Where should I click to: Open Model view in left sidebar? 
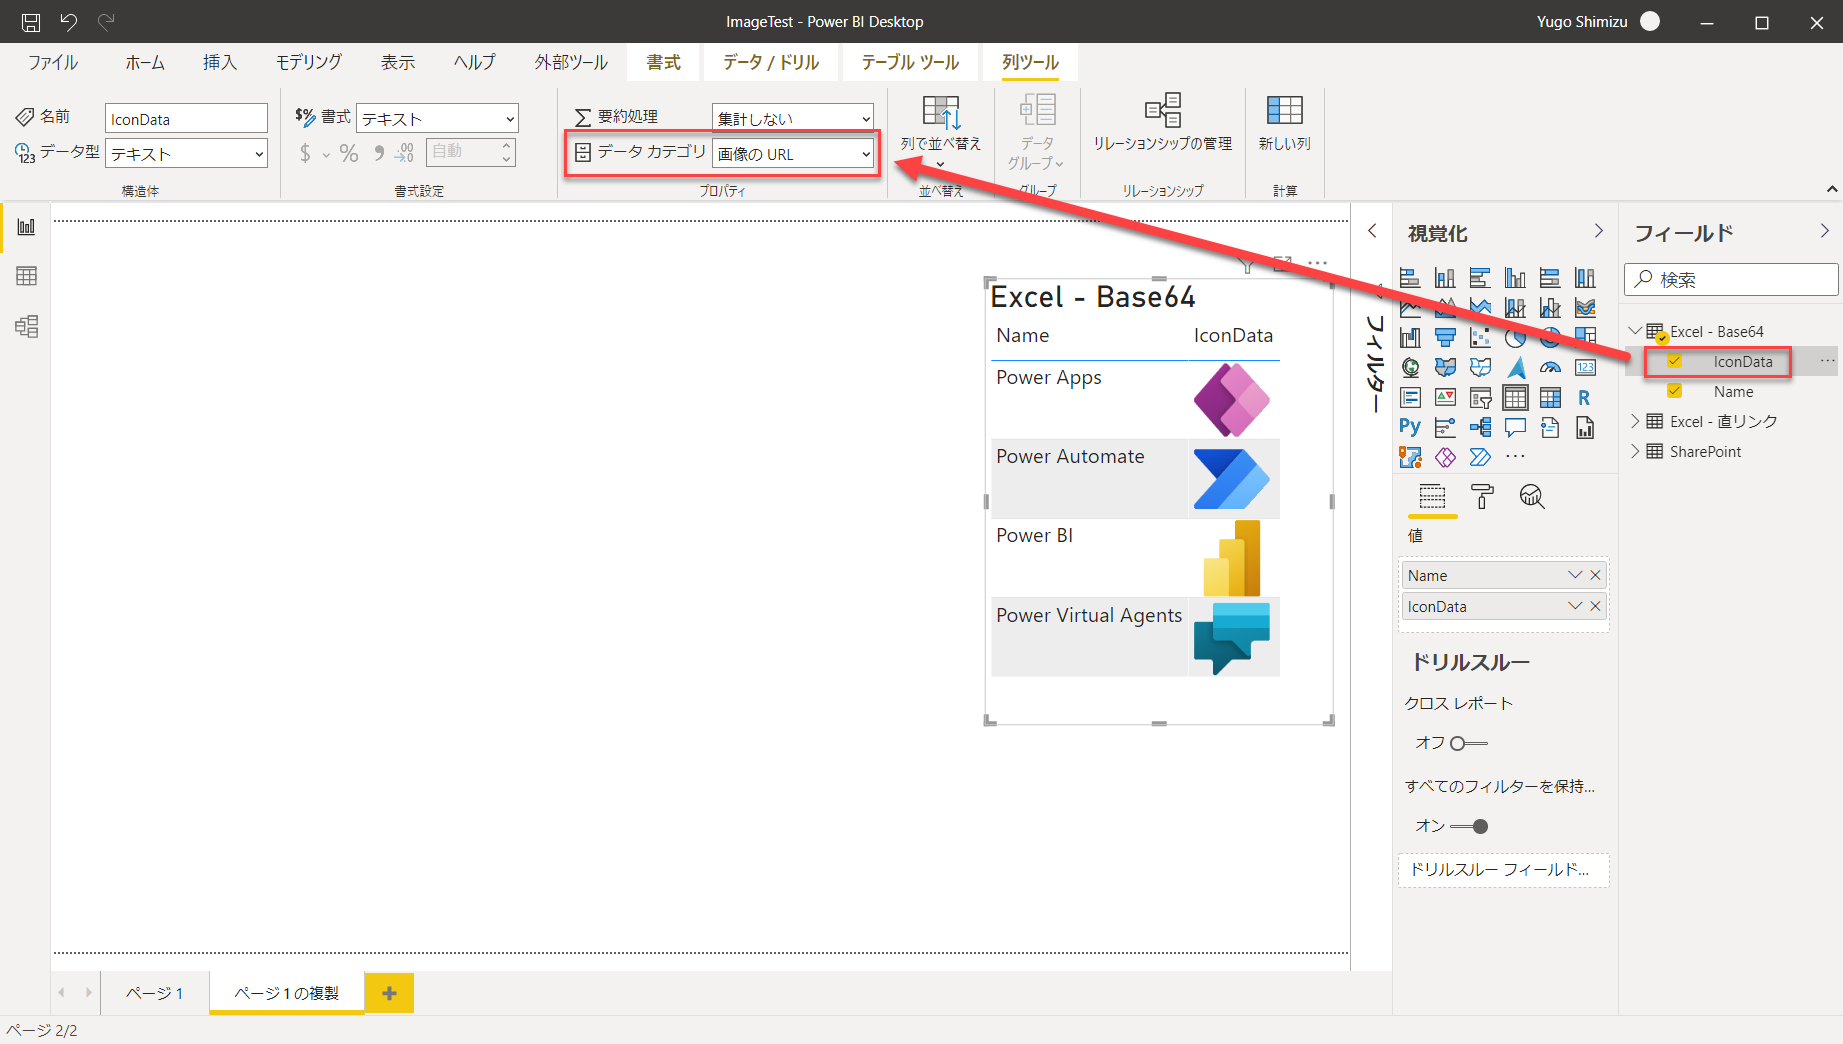tap(26, 326)
